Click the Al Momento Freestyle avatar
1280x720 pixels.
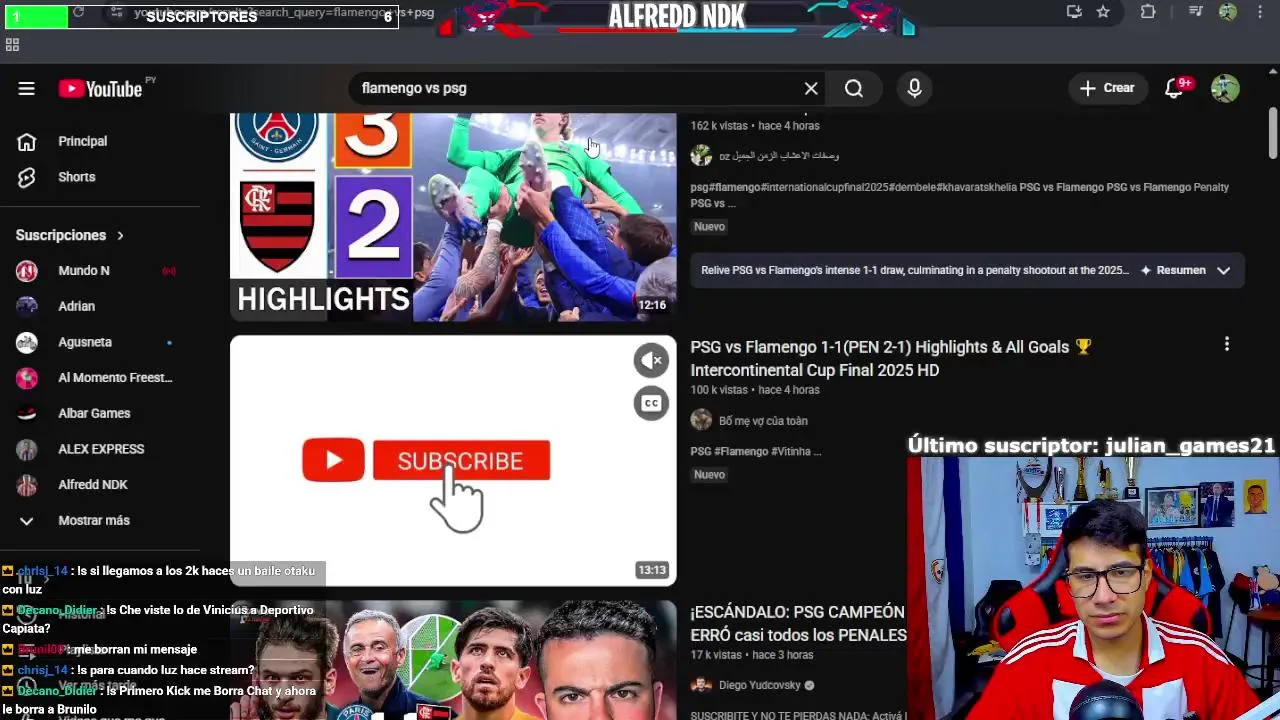point(27,378)
